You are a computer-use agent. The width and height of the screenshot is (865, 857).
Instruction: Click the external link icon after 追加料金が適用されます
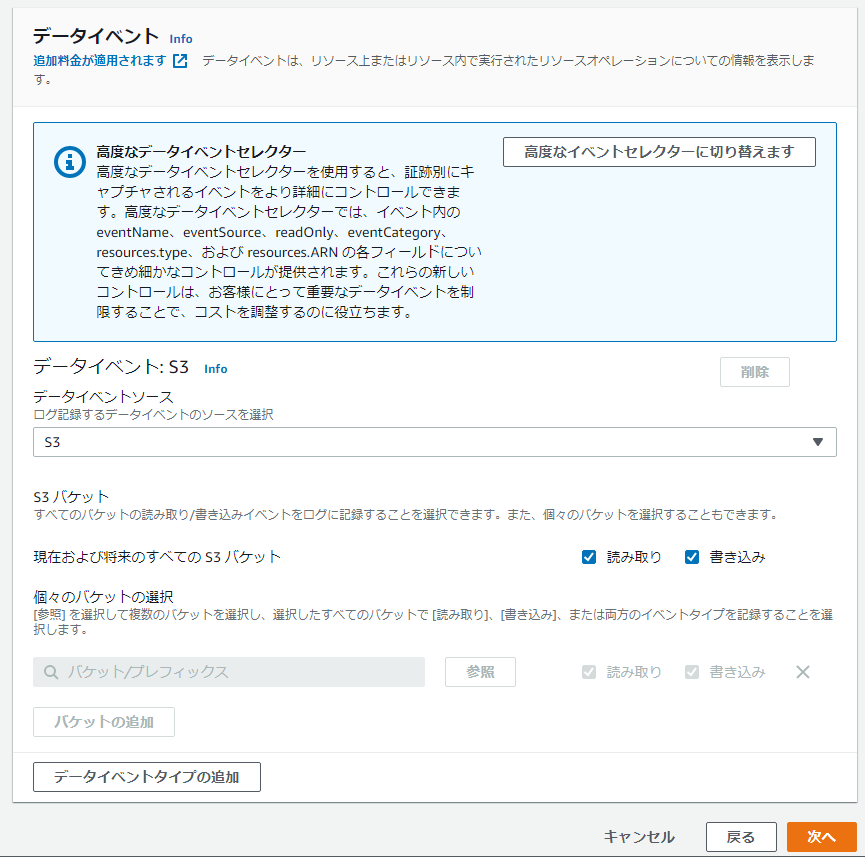[180, 61]
